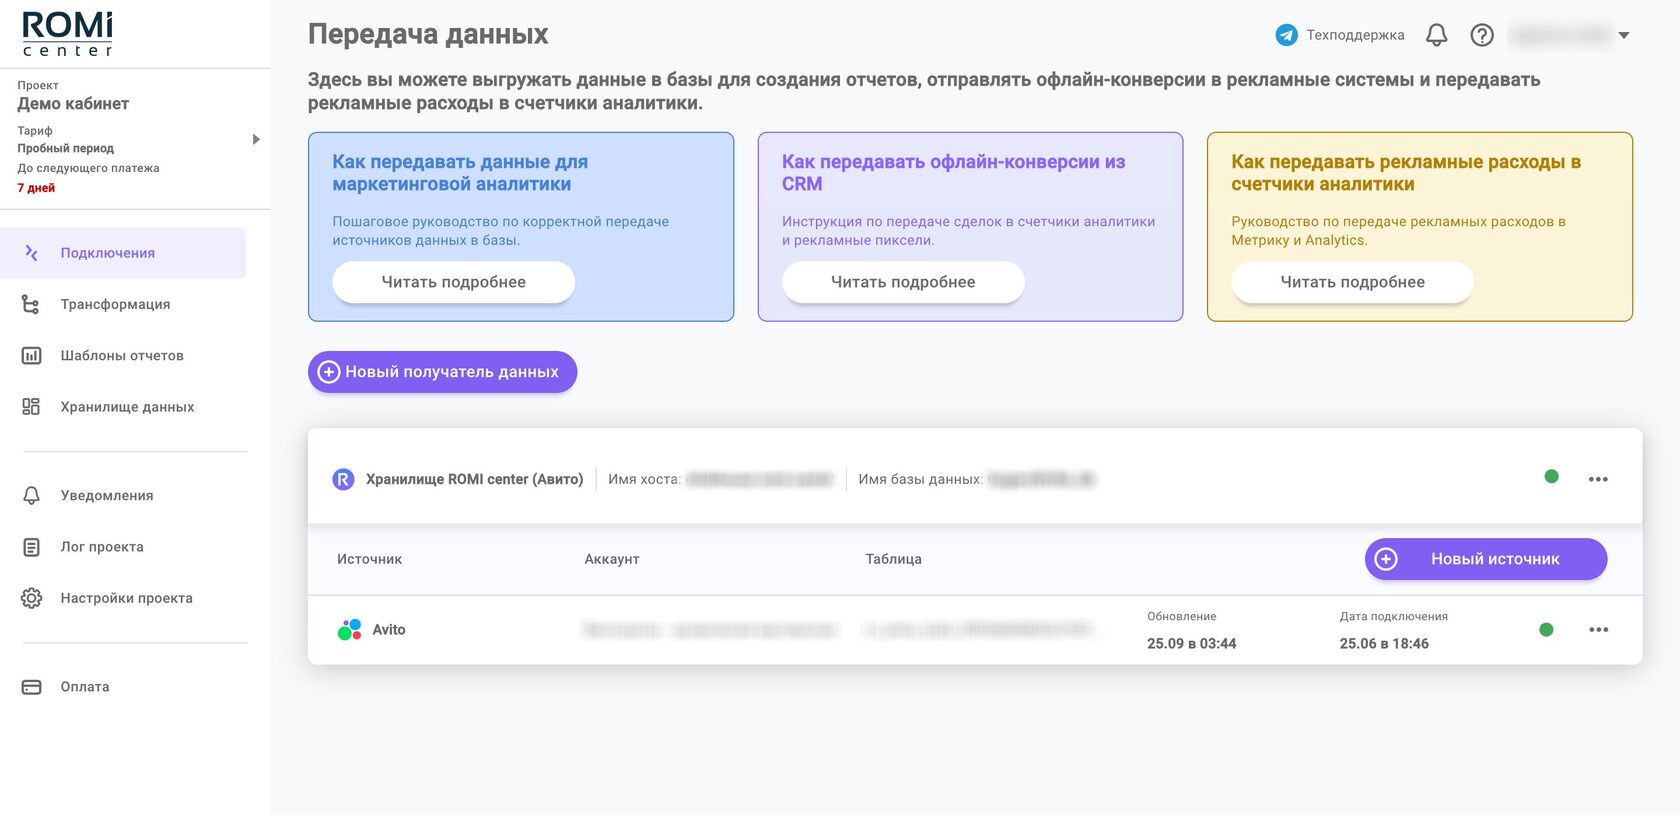Click the Настройки проекта gear icon
Screen dimensions: 1680x815
[x=31, y=598]
